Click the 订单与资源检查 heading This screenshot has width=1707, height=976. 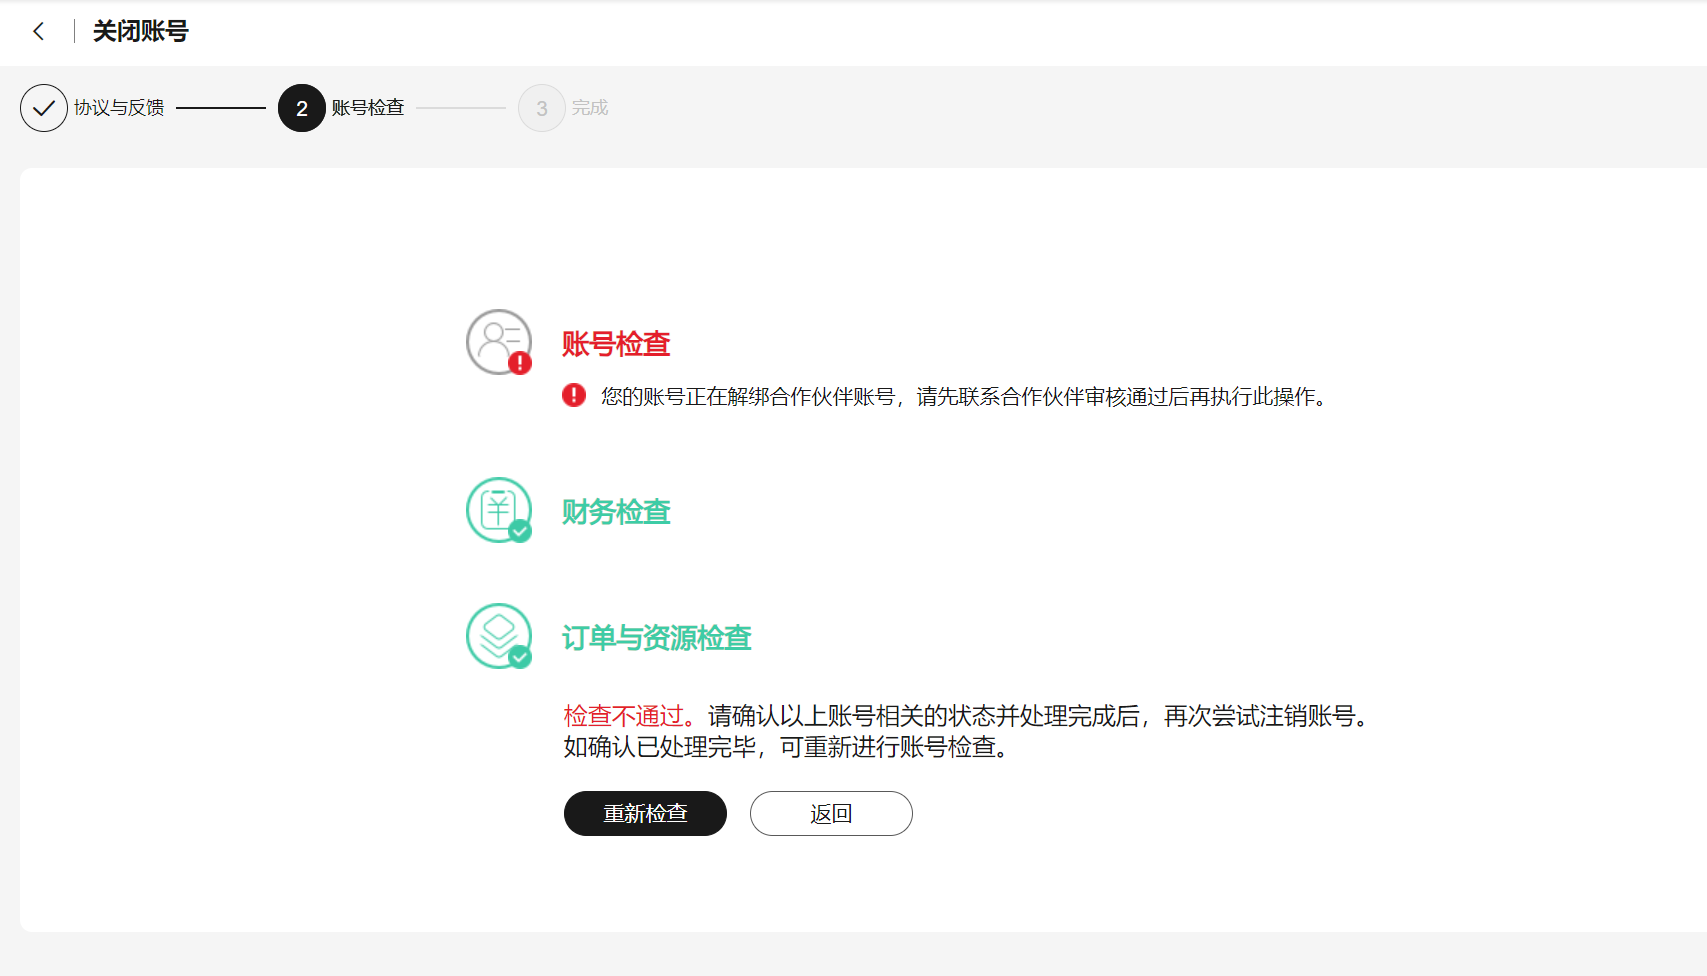[x=656, y=638]
